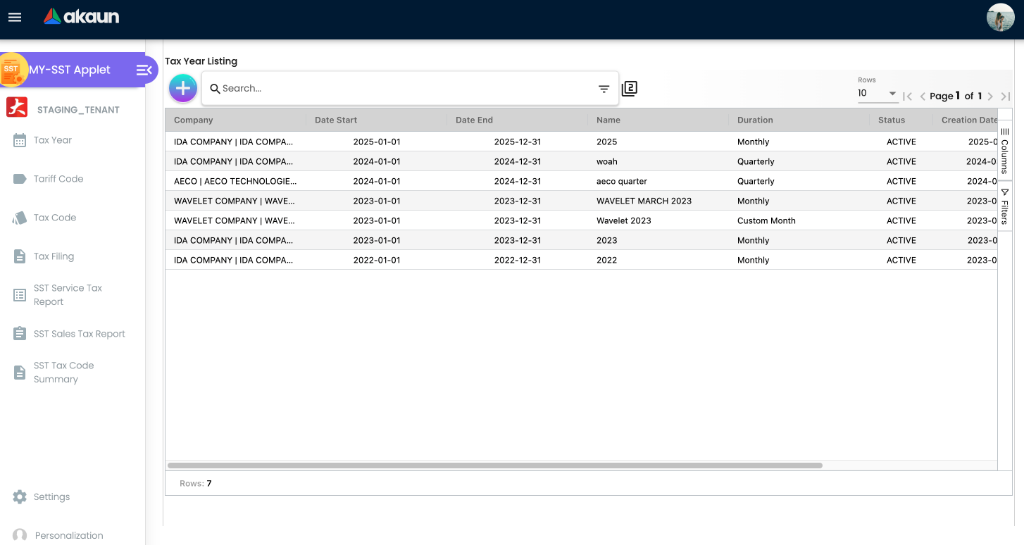Go to the last page

click(1006, 96)
